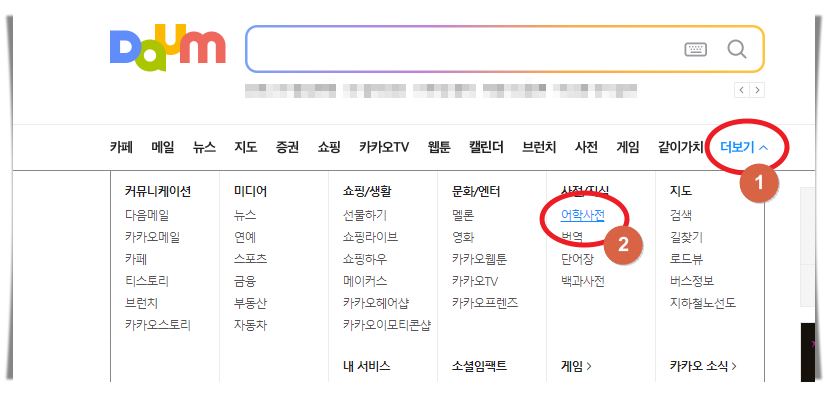Click the 소셜임팩트 heading
This screenshot has width=828, height=395.
point(479,365)
